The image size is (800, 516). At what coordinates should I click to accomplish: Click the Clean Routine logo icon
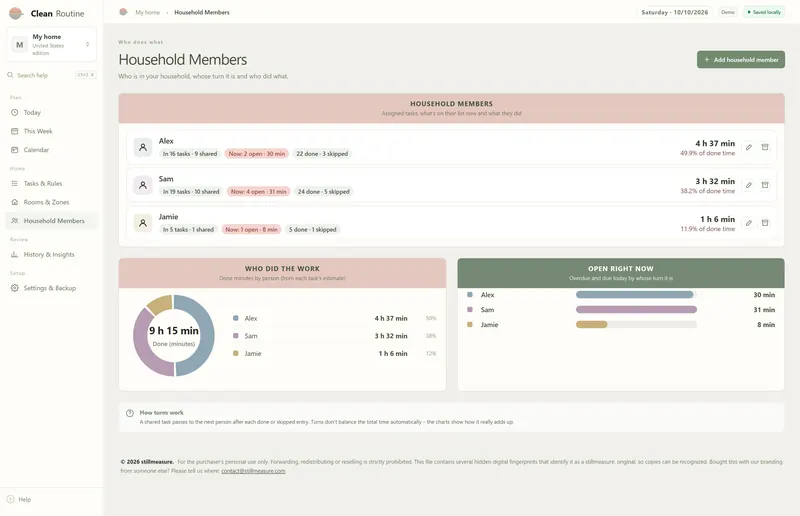point(16,13)
